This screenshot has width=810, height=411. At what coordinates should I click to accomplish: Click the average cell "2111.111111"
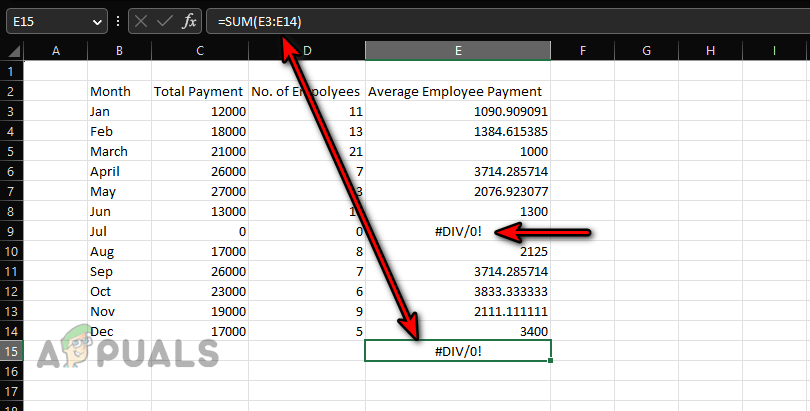point(458,311)
